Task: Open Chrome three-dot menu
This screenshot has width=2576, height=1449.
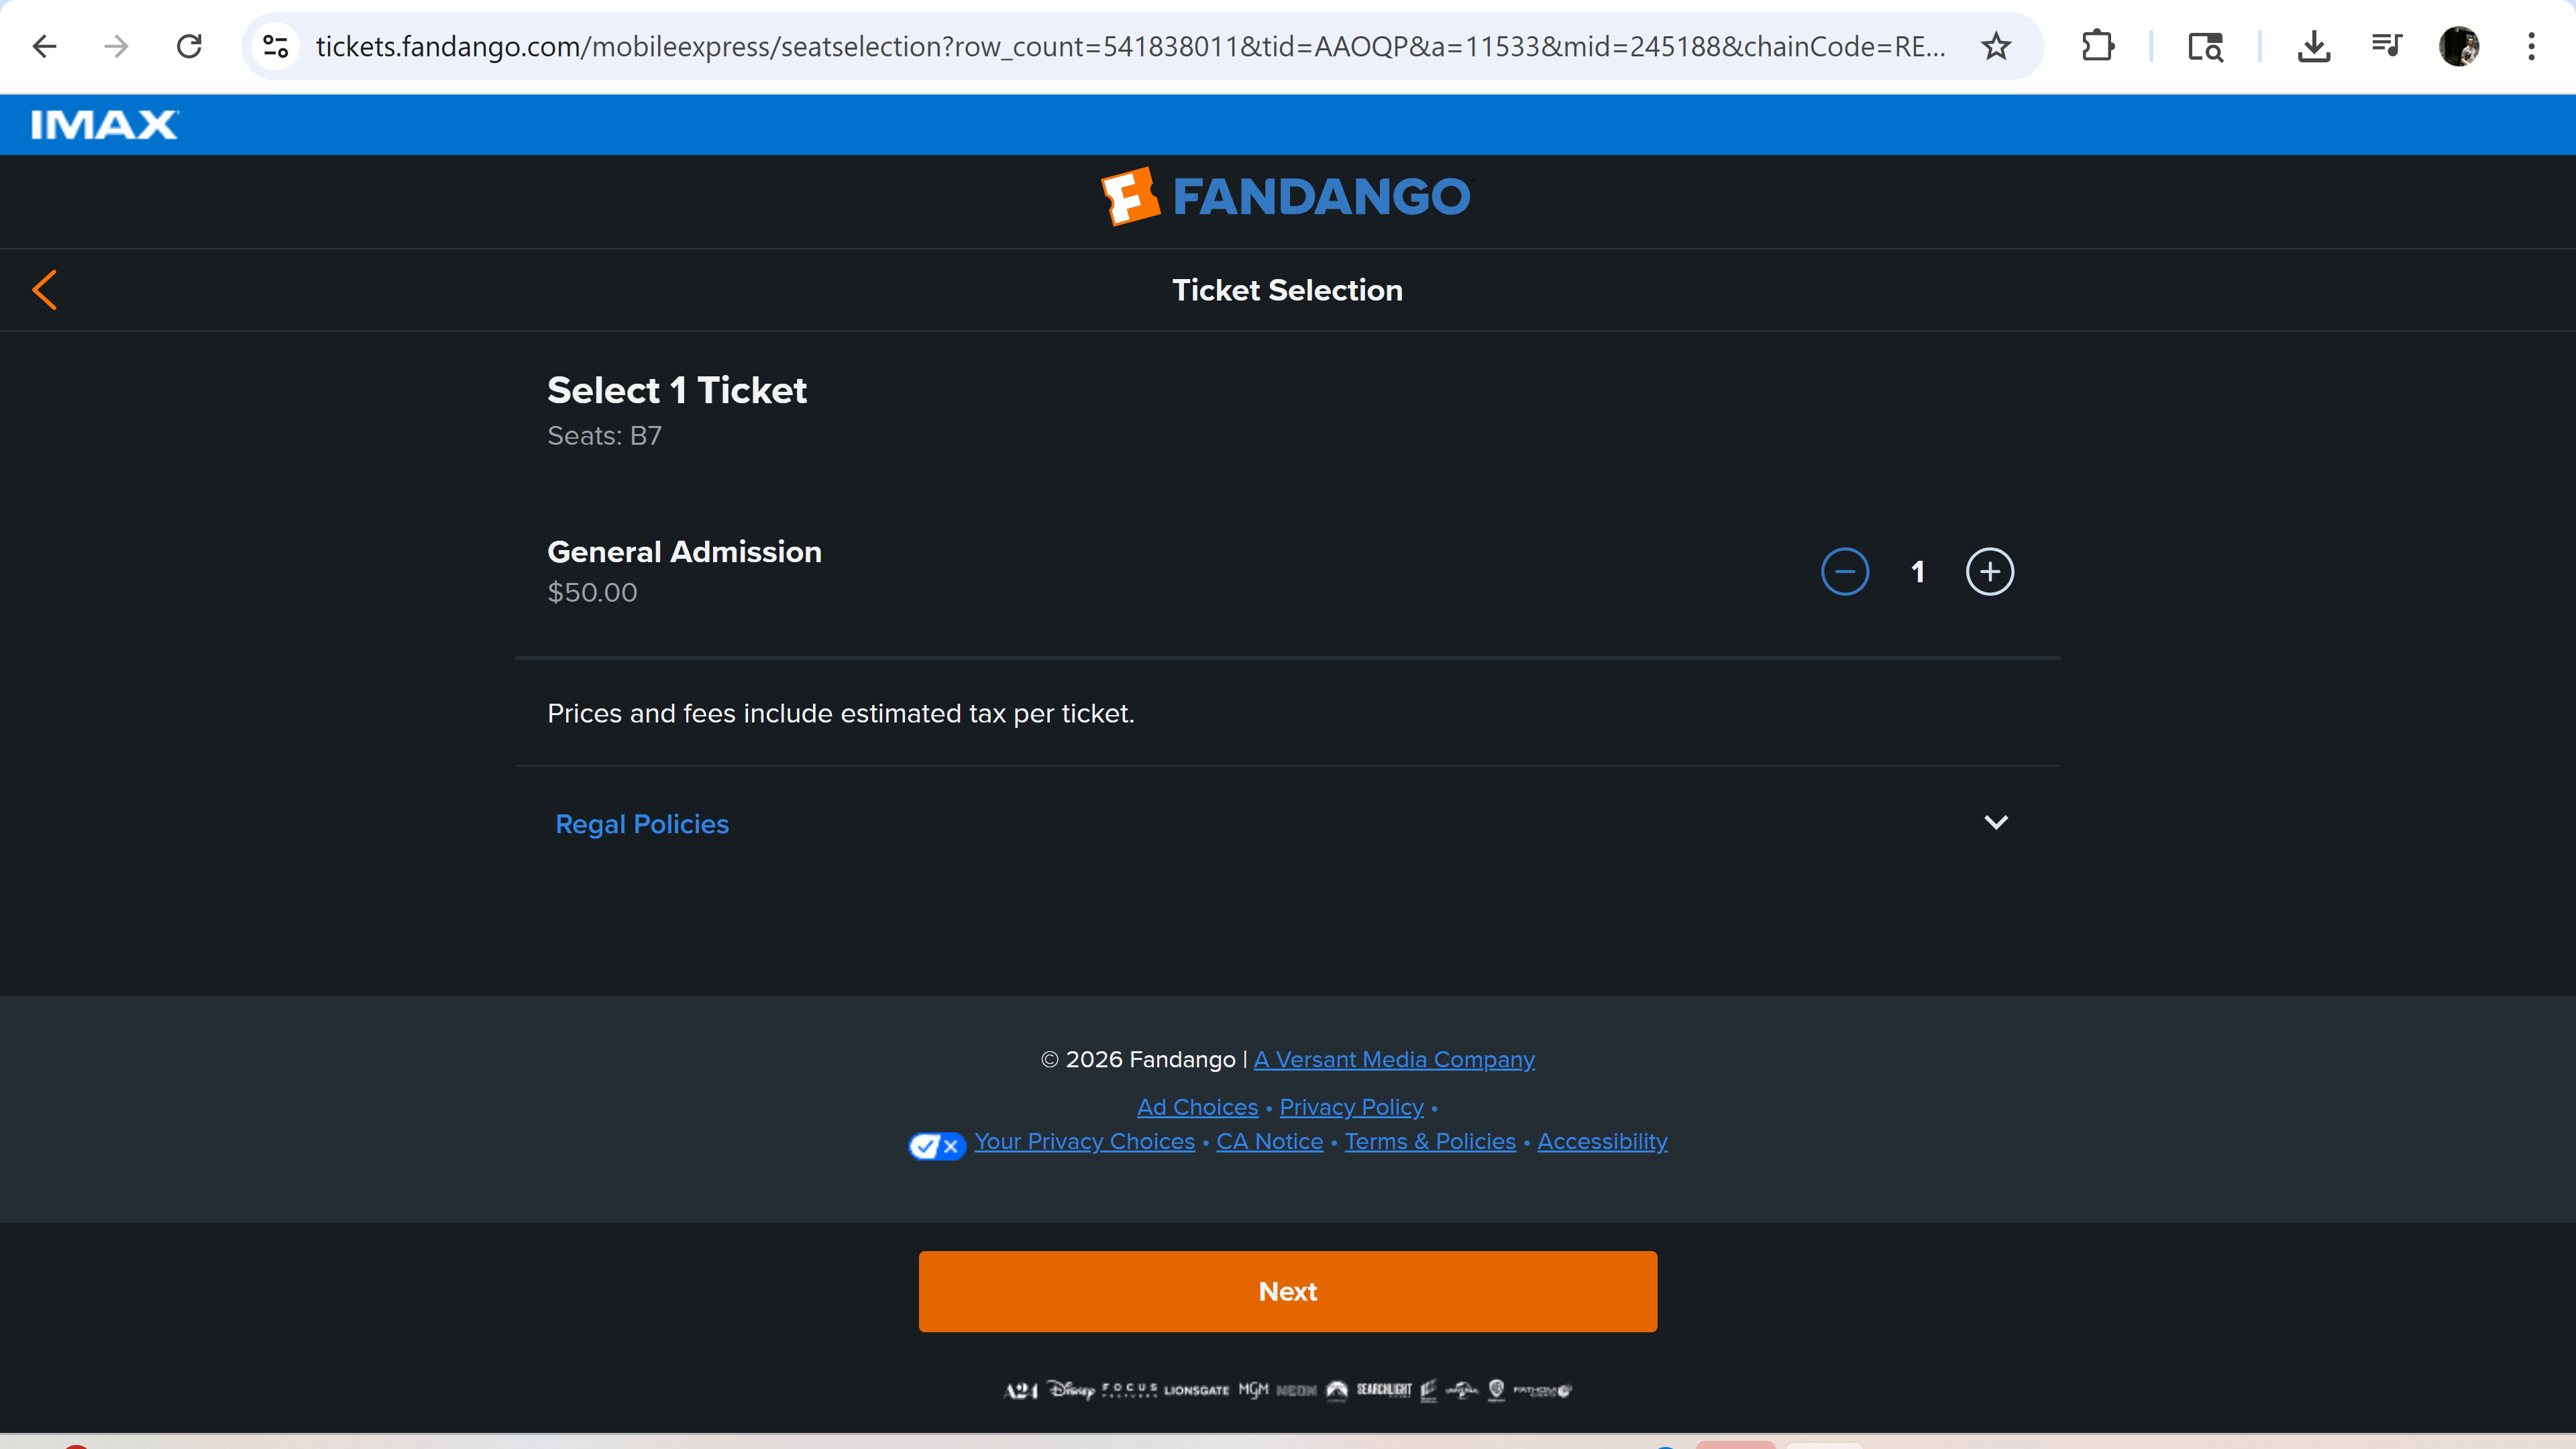Action: (2531, 46)
